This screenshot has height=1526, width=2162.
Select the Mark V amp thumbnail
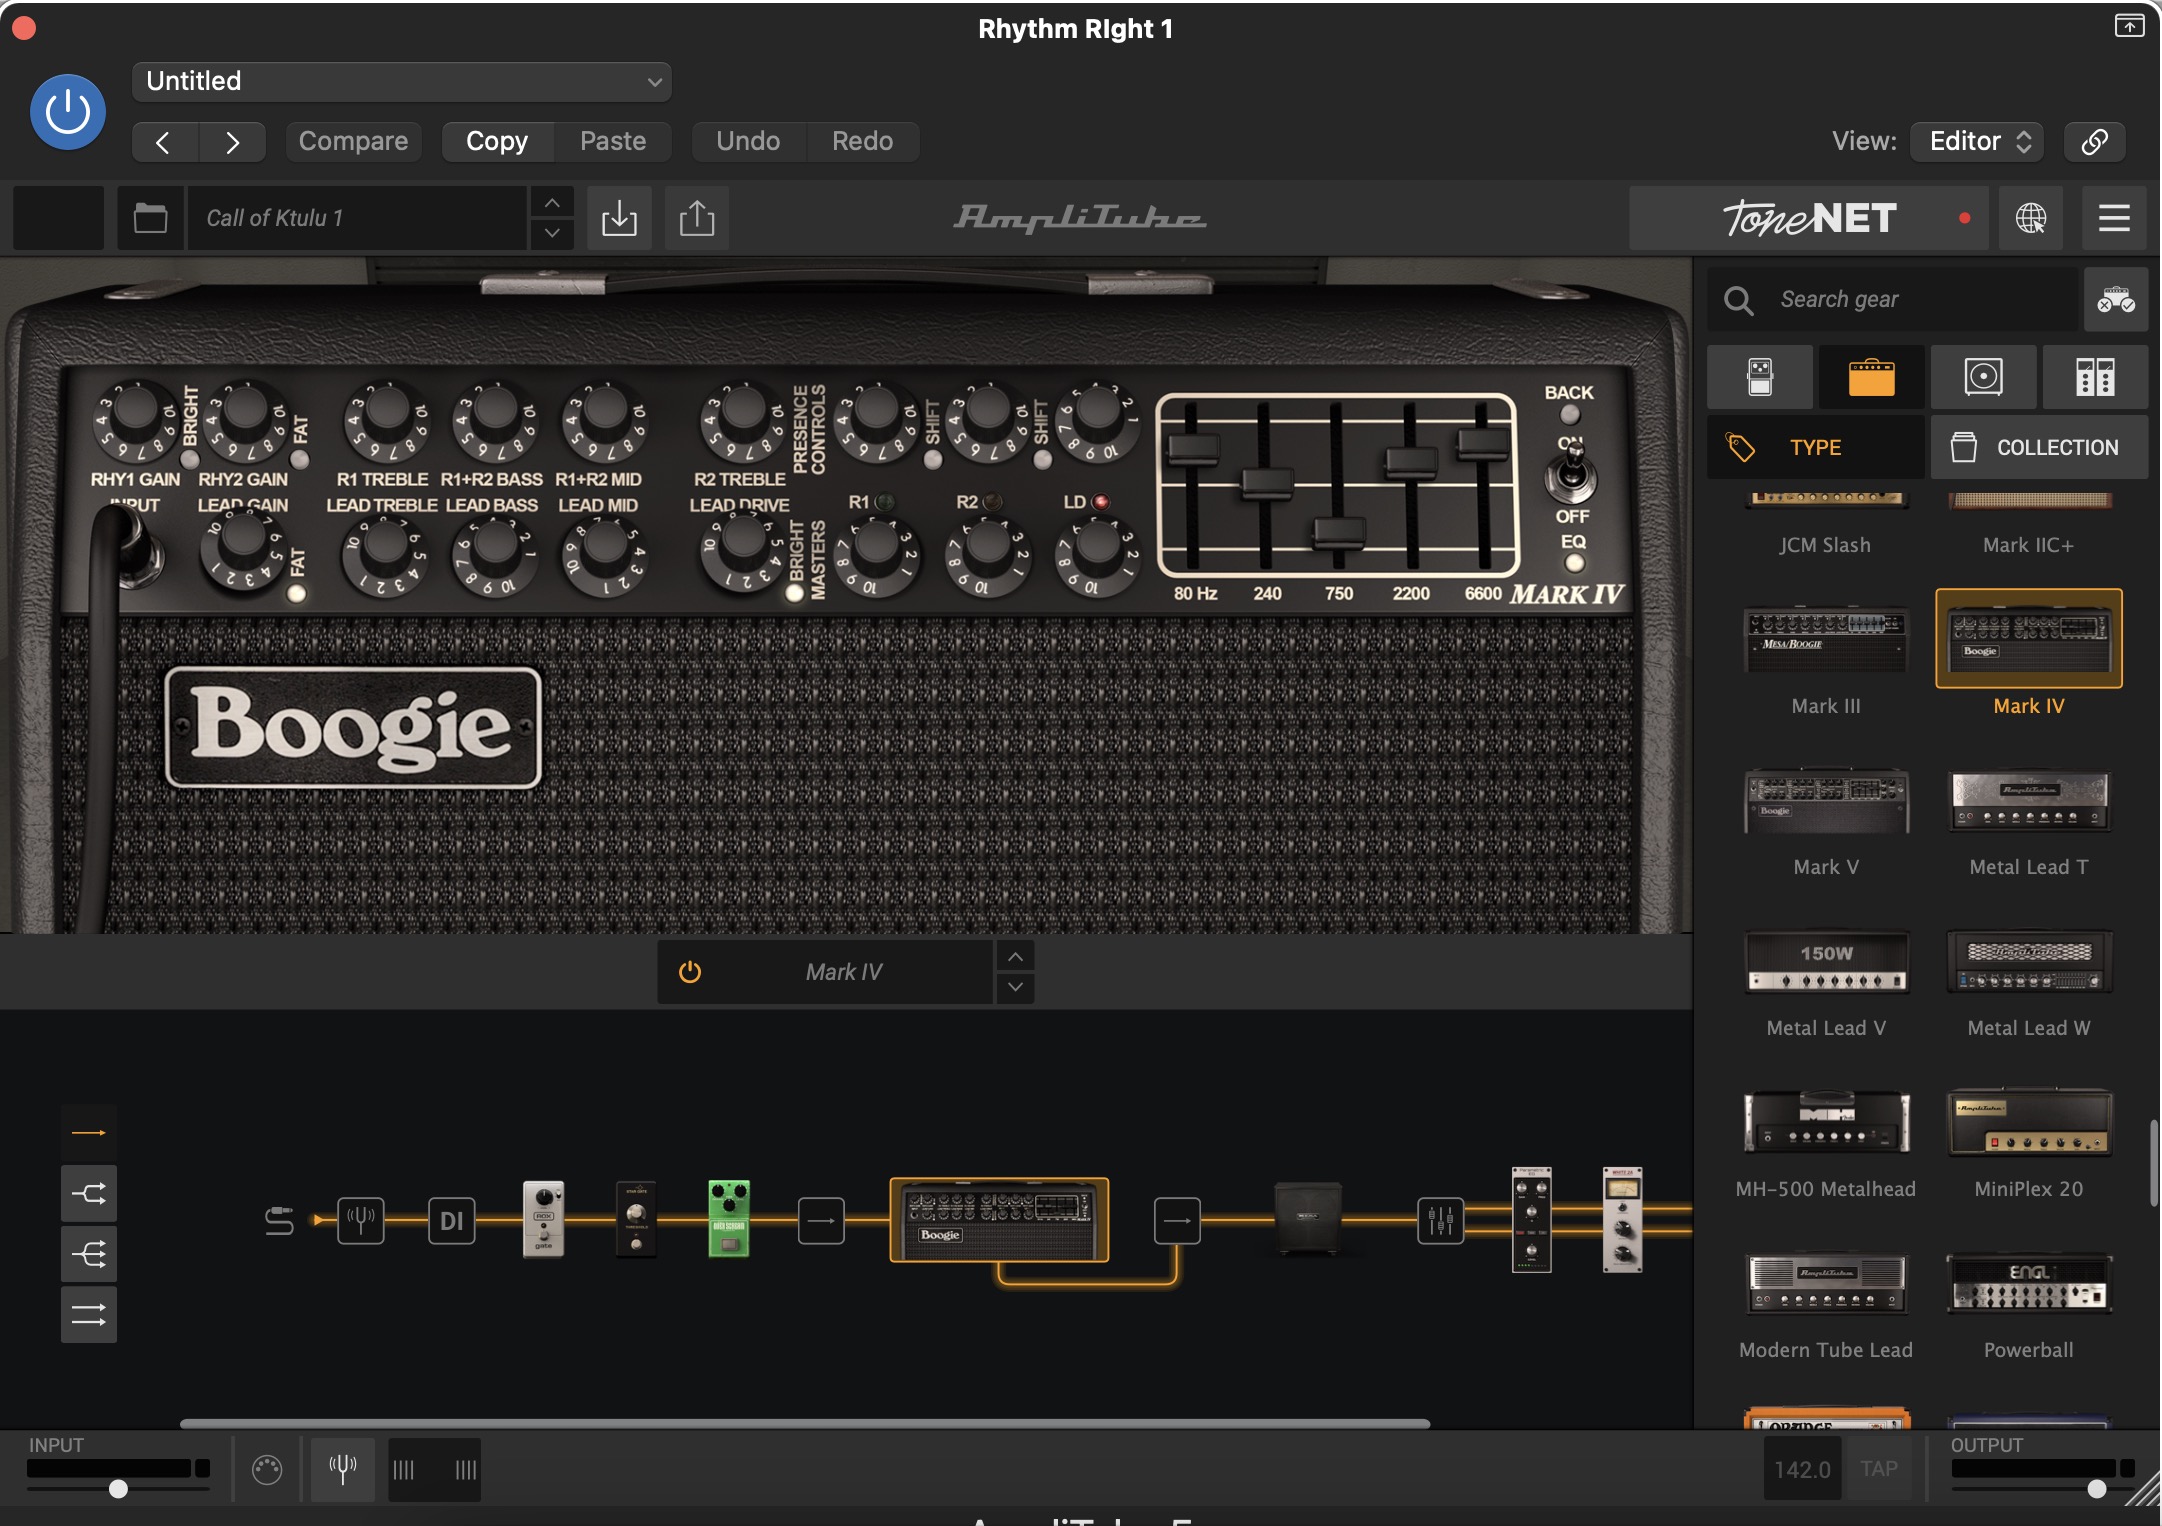coord(1826,801)
